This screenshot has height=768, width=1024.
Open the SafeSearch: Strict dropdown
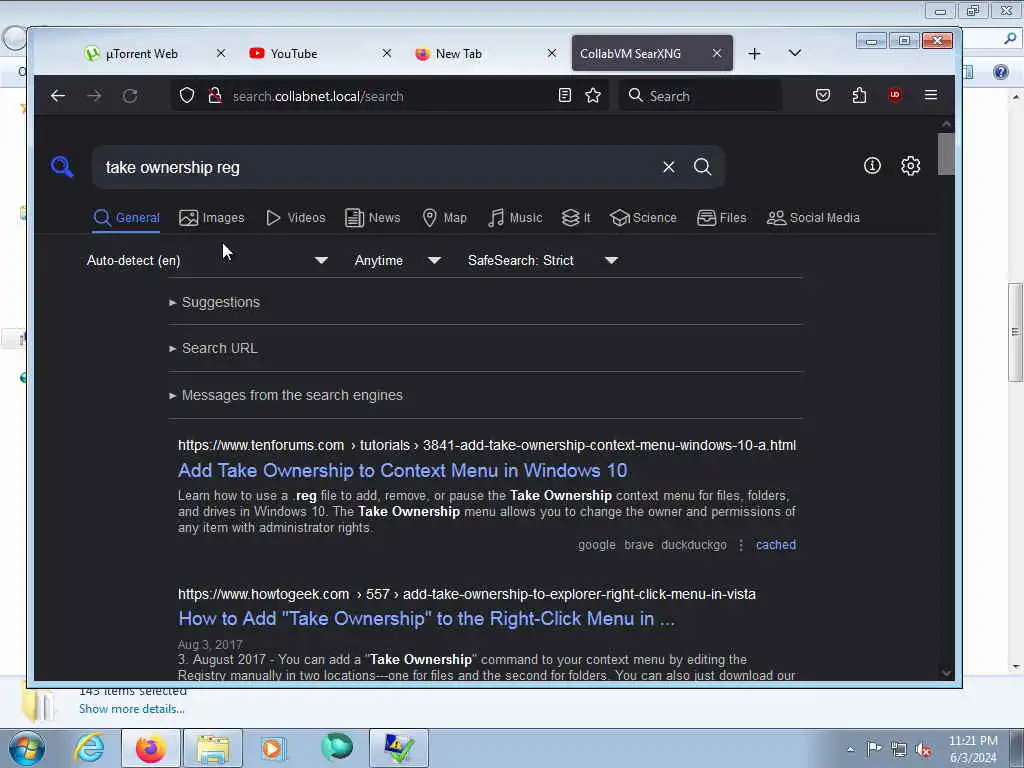[x=542, y=260]
